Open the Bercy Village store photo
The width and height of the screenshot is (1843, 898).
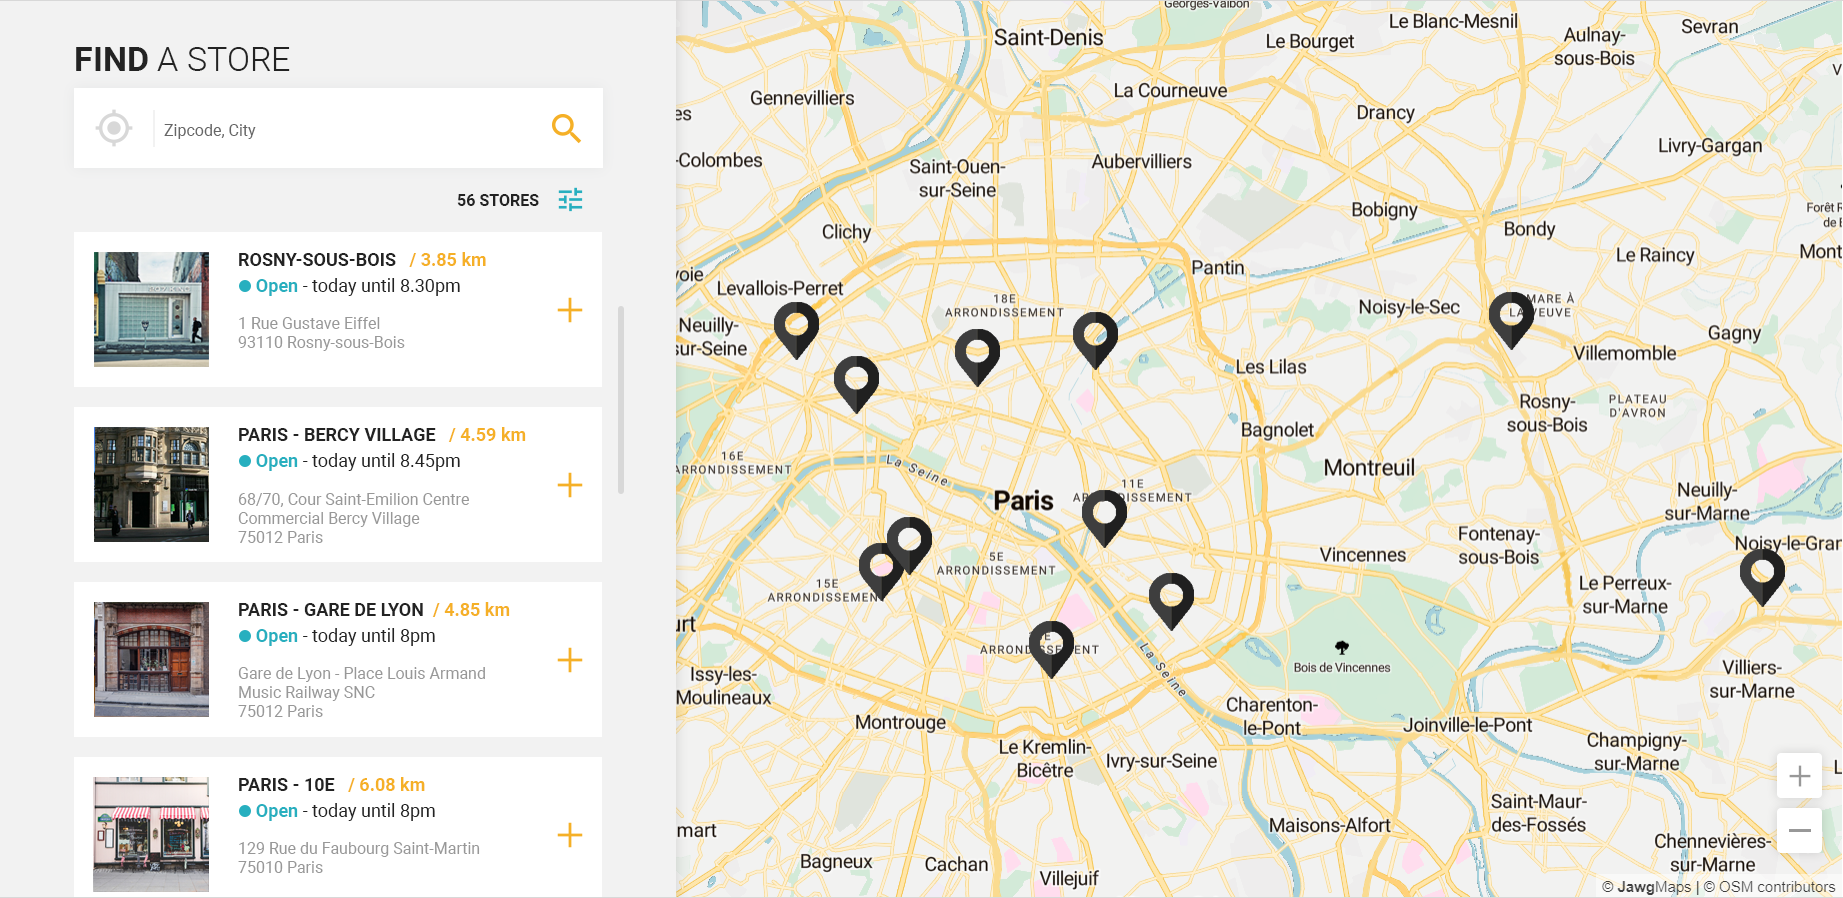pyautogui.click(x=151, y=484)
